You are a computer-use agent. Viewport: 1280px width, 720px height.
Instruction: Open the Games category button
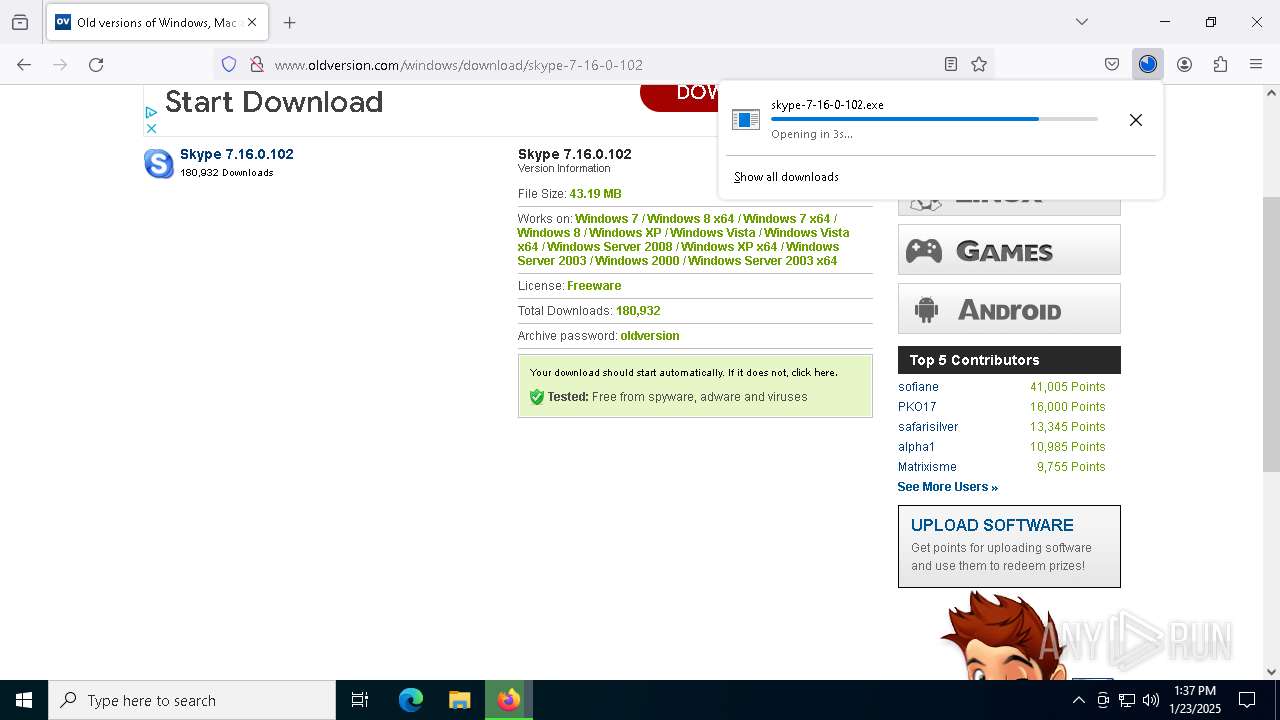(x=1009, y=250)
